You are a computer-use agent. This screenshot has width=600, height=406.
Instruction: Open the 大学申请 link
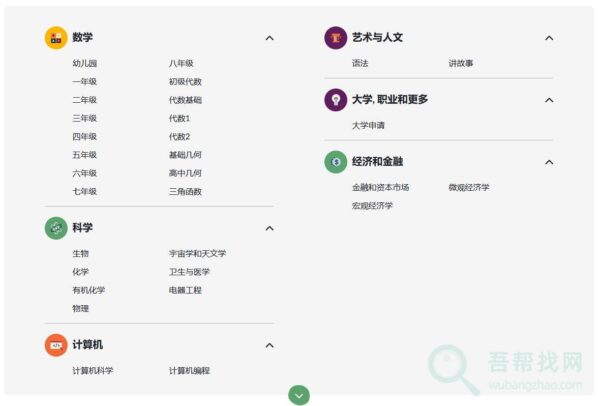(368, 125)
